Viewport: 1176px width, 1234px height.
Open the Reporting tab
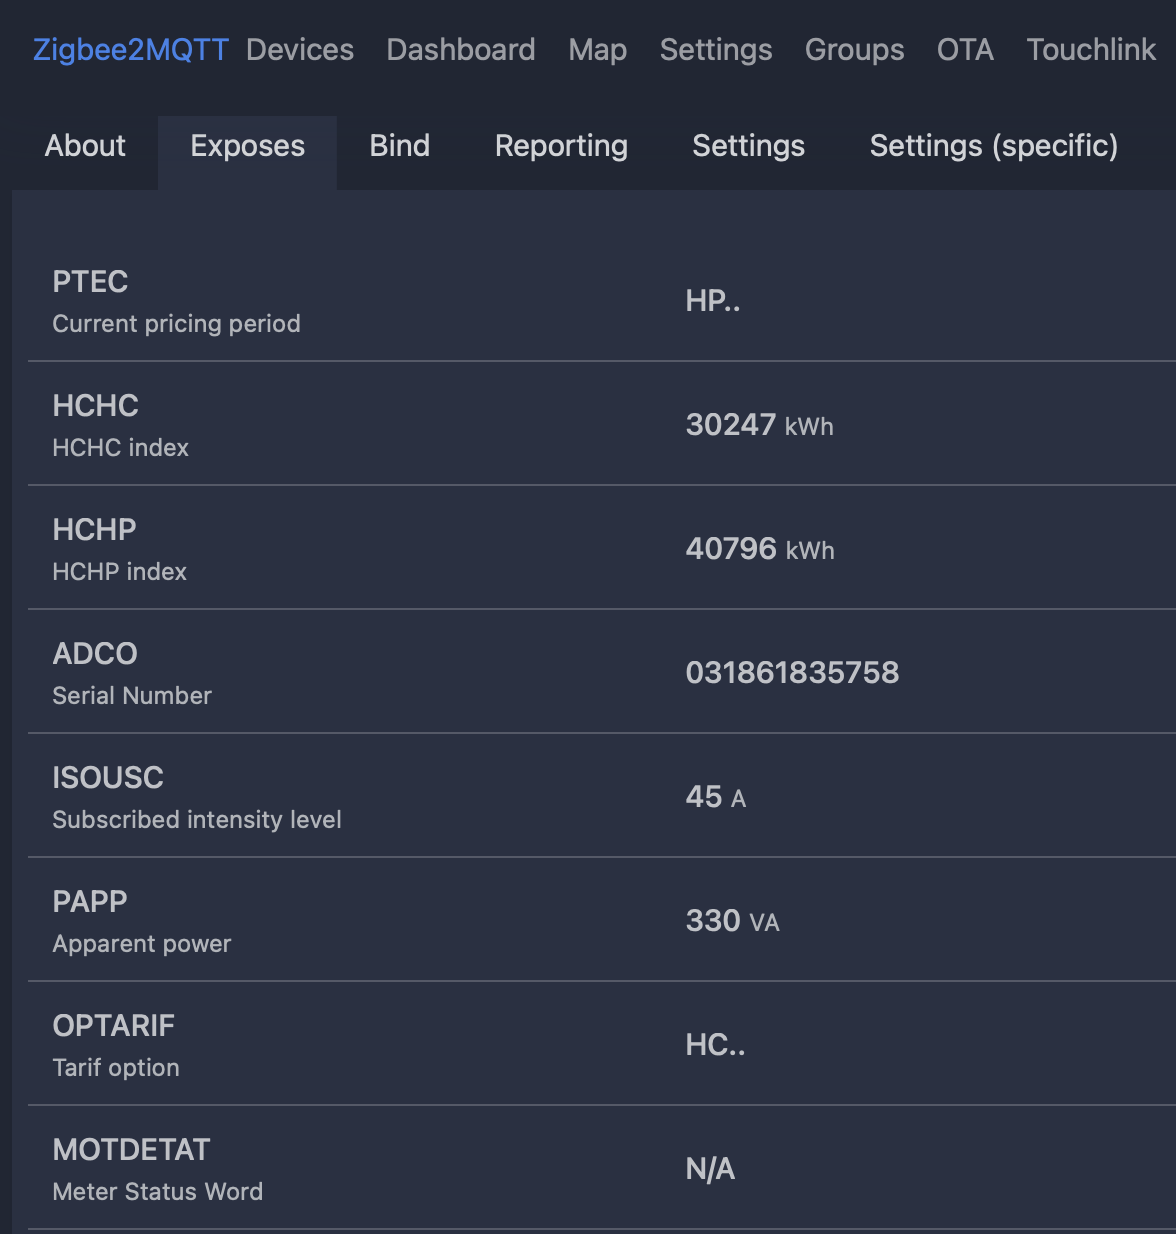coord(561,146)
